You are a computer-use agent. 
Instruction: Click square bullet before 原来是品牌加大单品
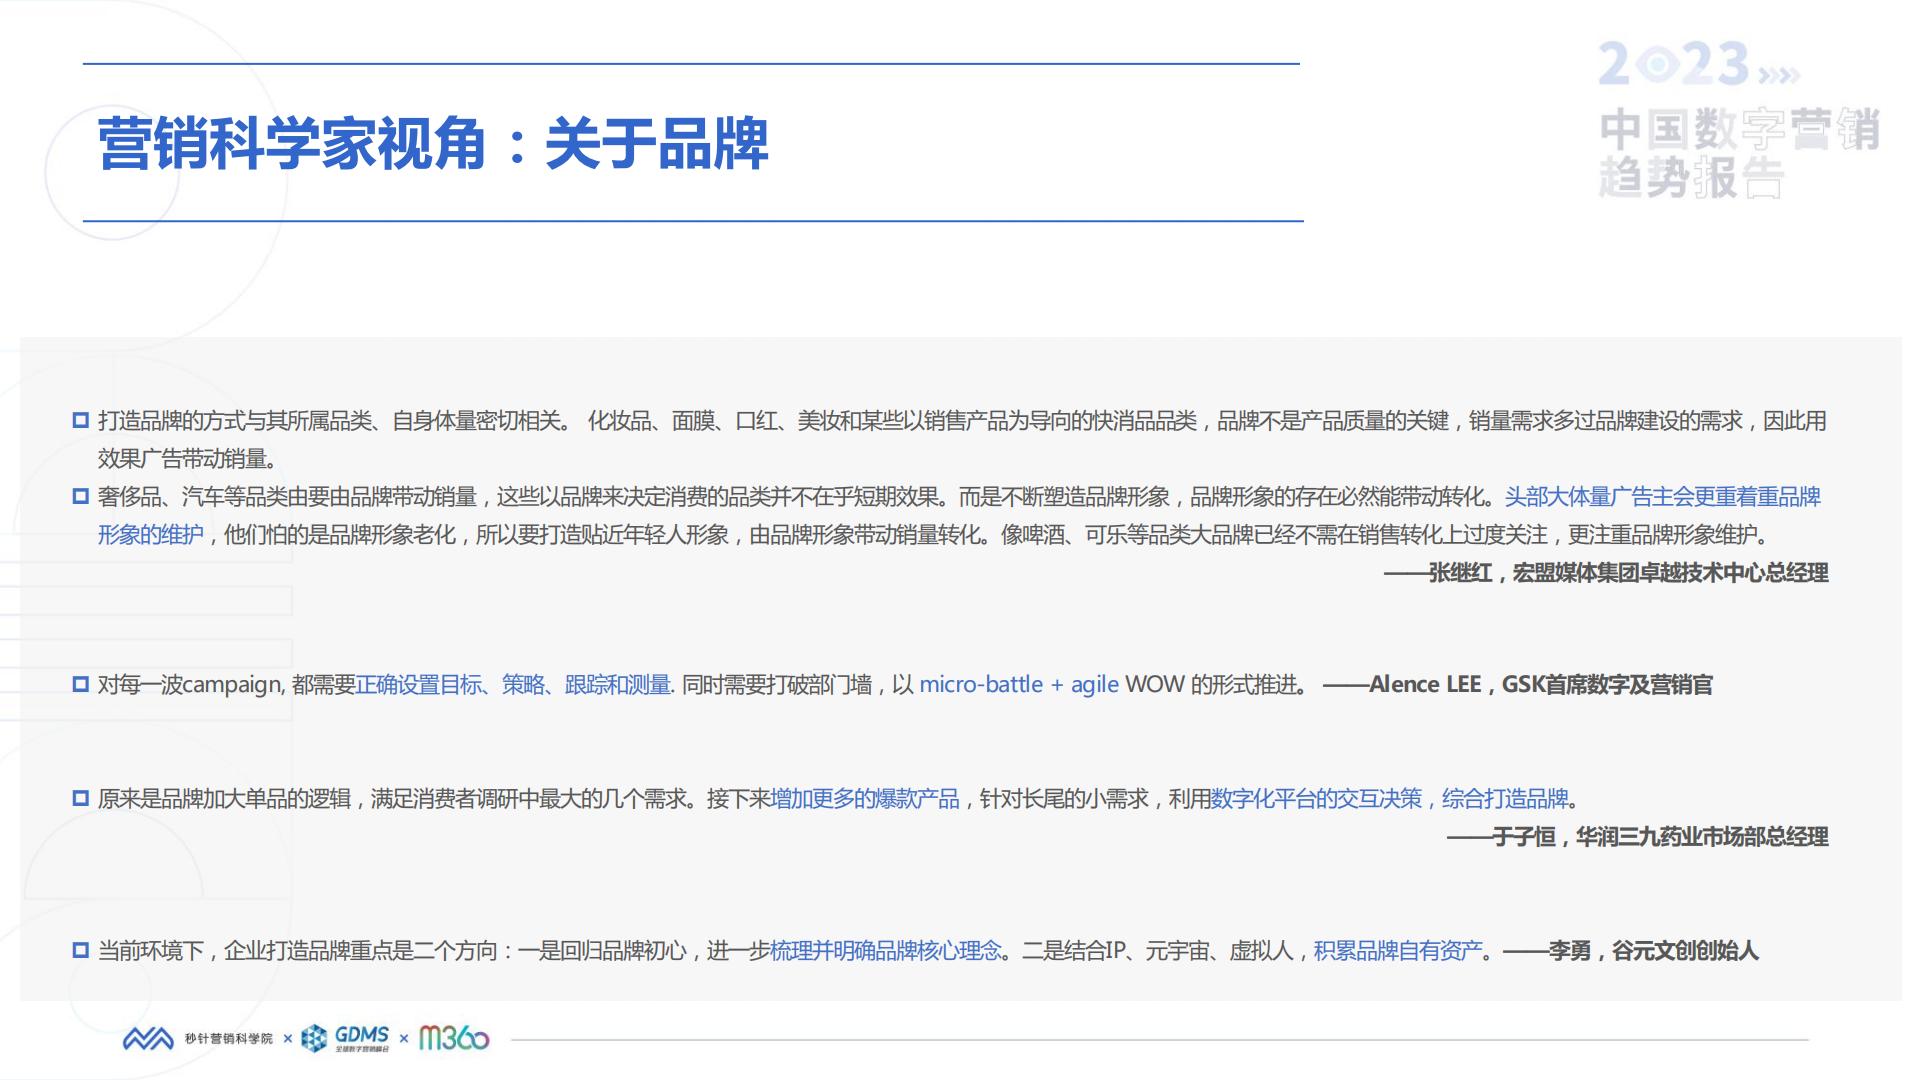click(81, 798)
